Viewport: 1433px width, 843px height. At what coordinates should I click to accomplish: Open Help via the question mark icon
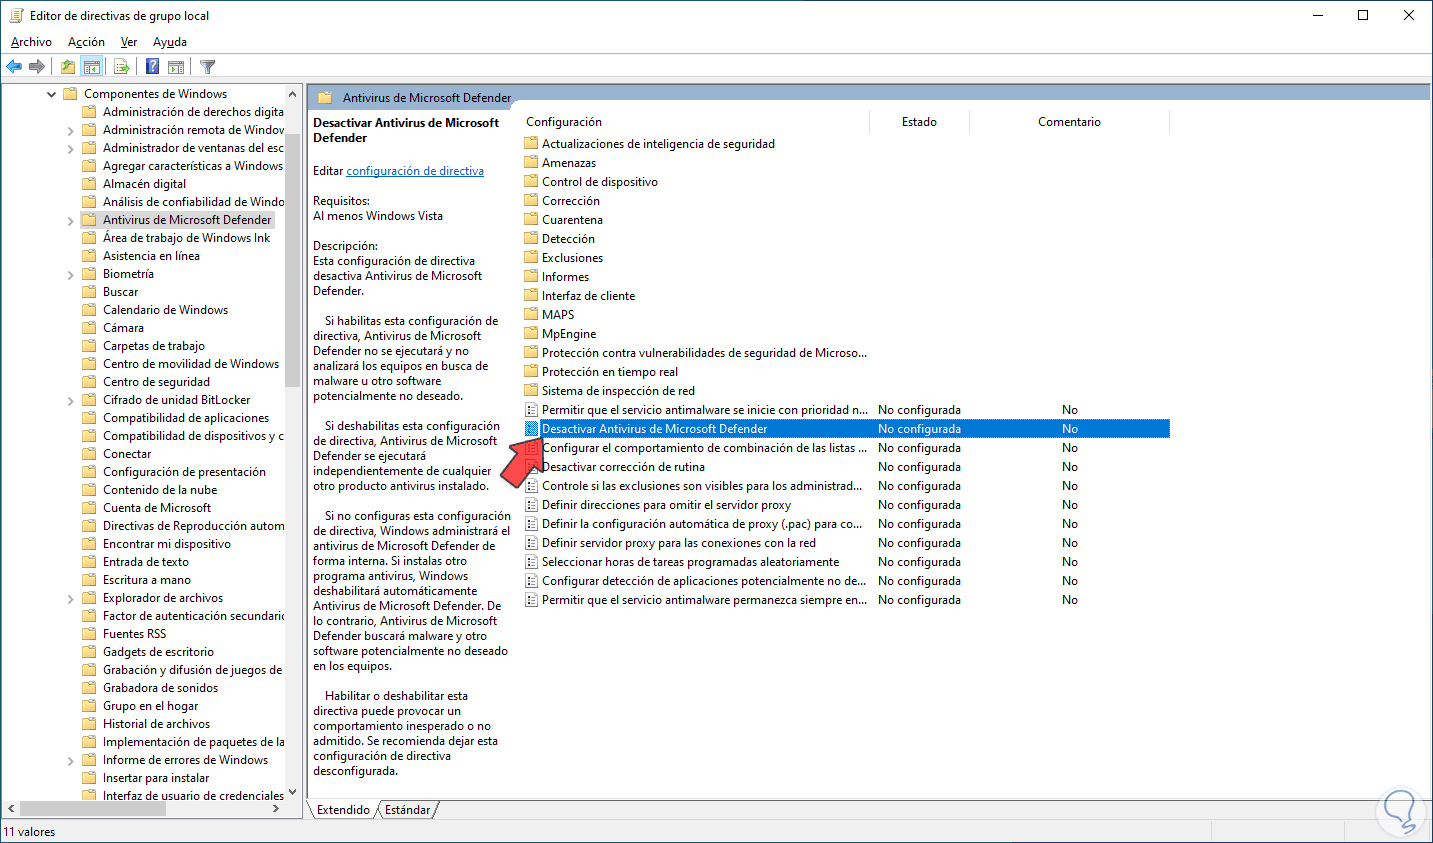[152, 67]
